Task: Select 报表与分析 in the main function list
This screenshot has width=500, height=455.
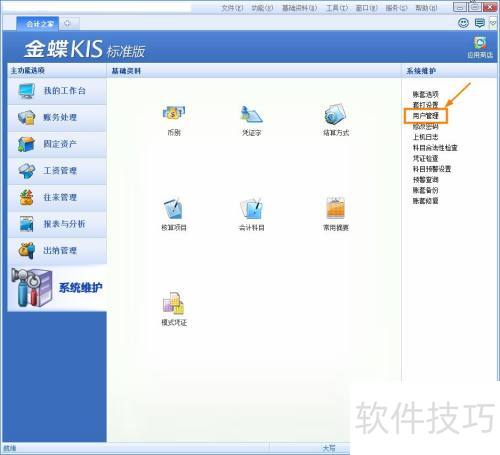Action: 57,224
